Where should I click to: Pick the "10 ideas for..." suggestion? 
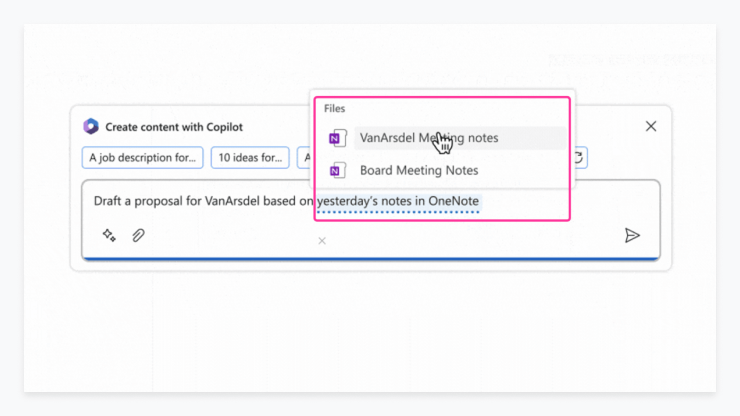[250, 158]
